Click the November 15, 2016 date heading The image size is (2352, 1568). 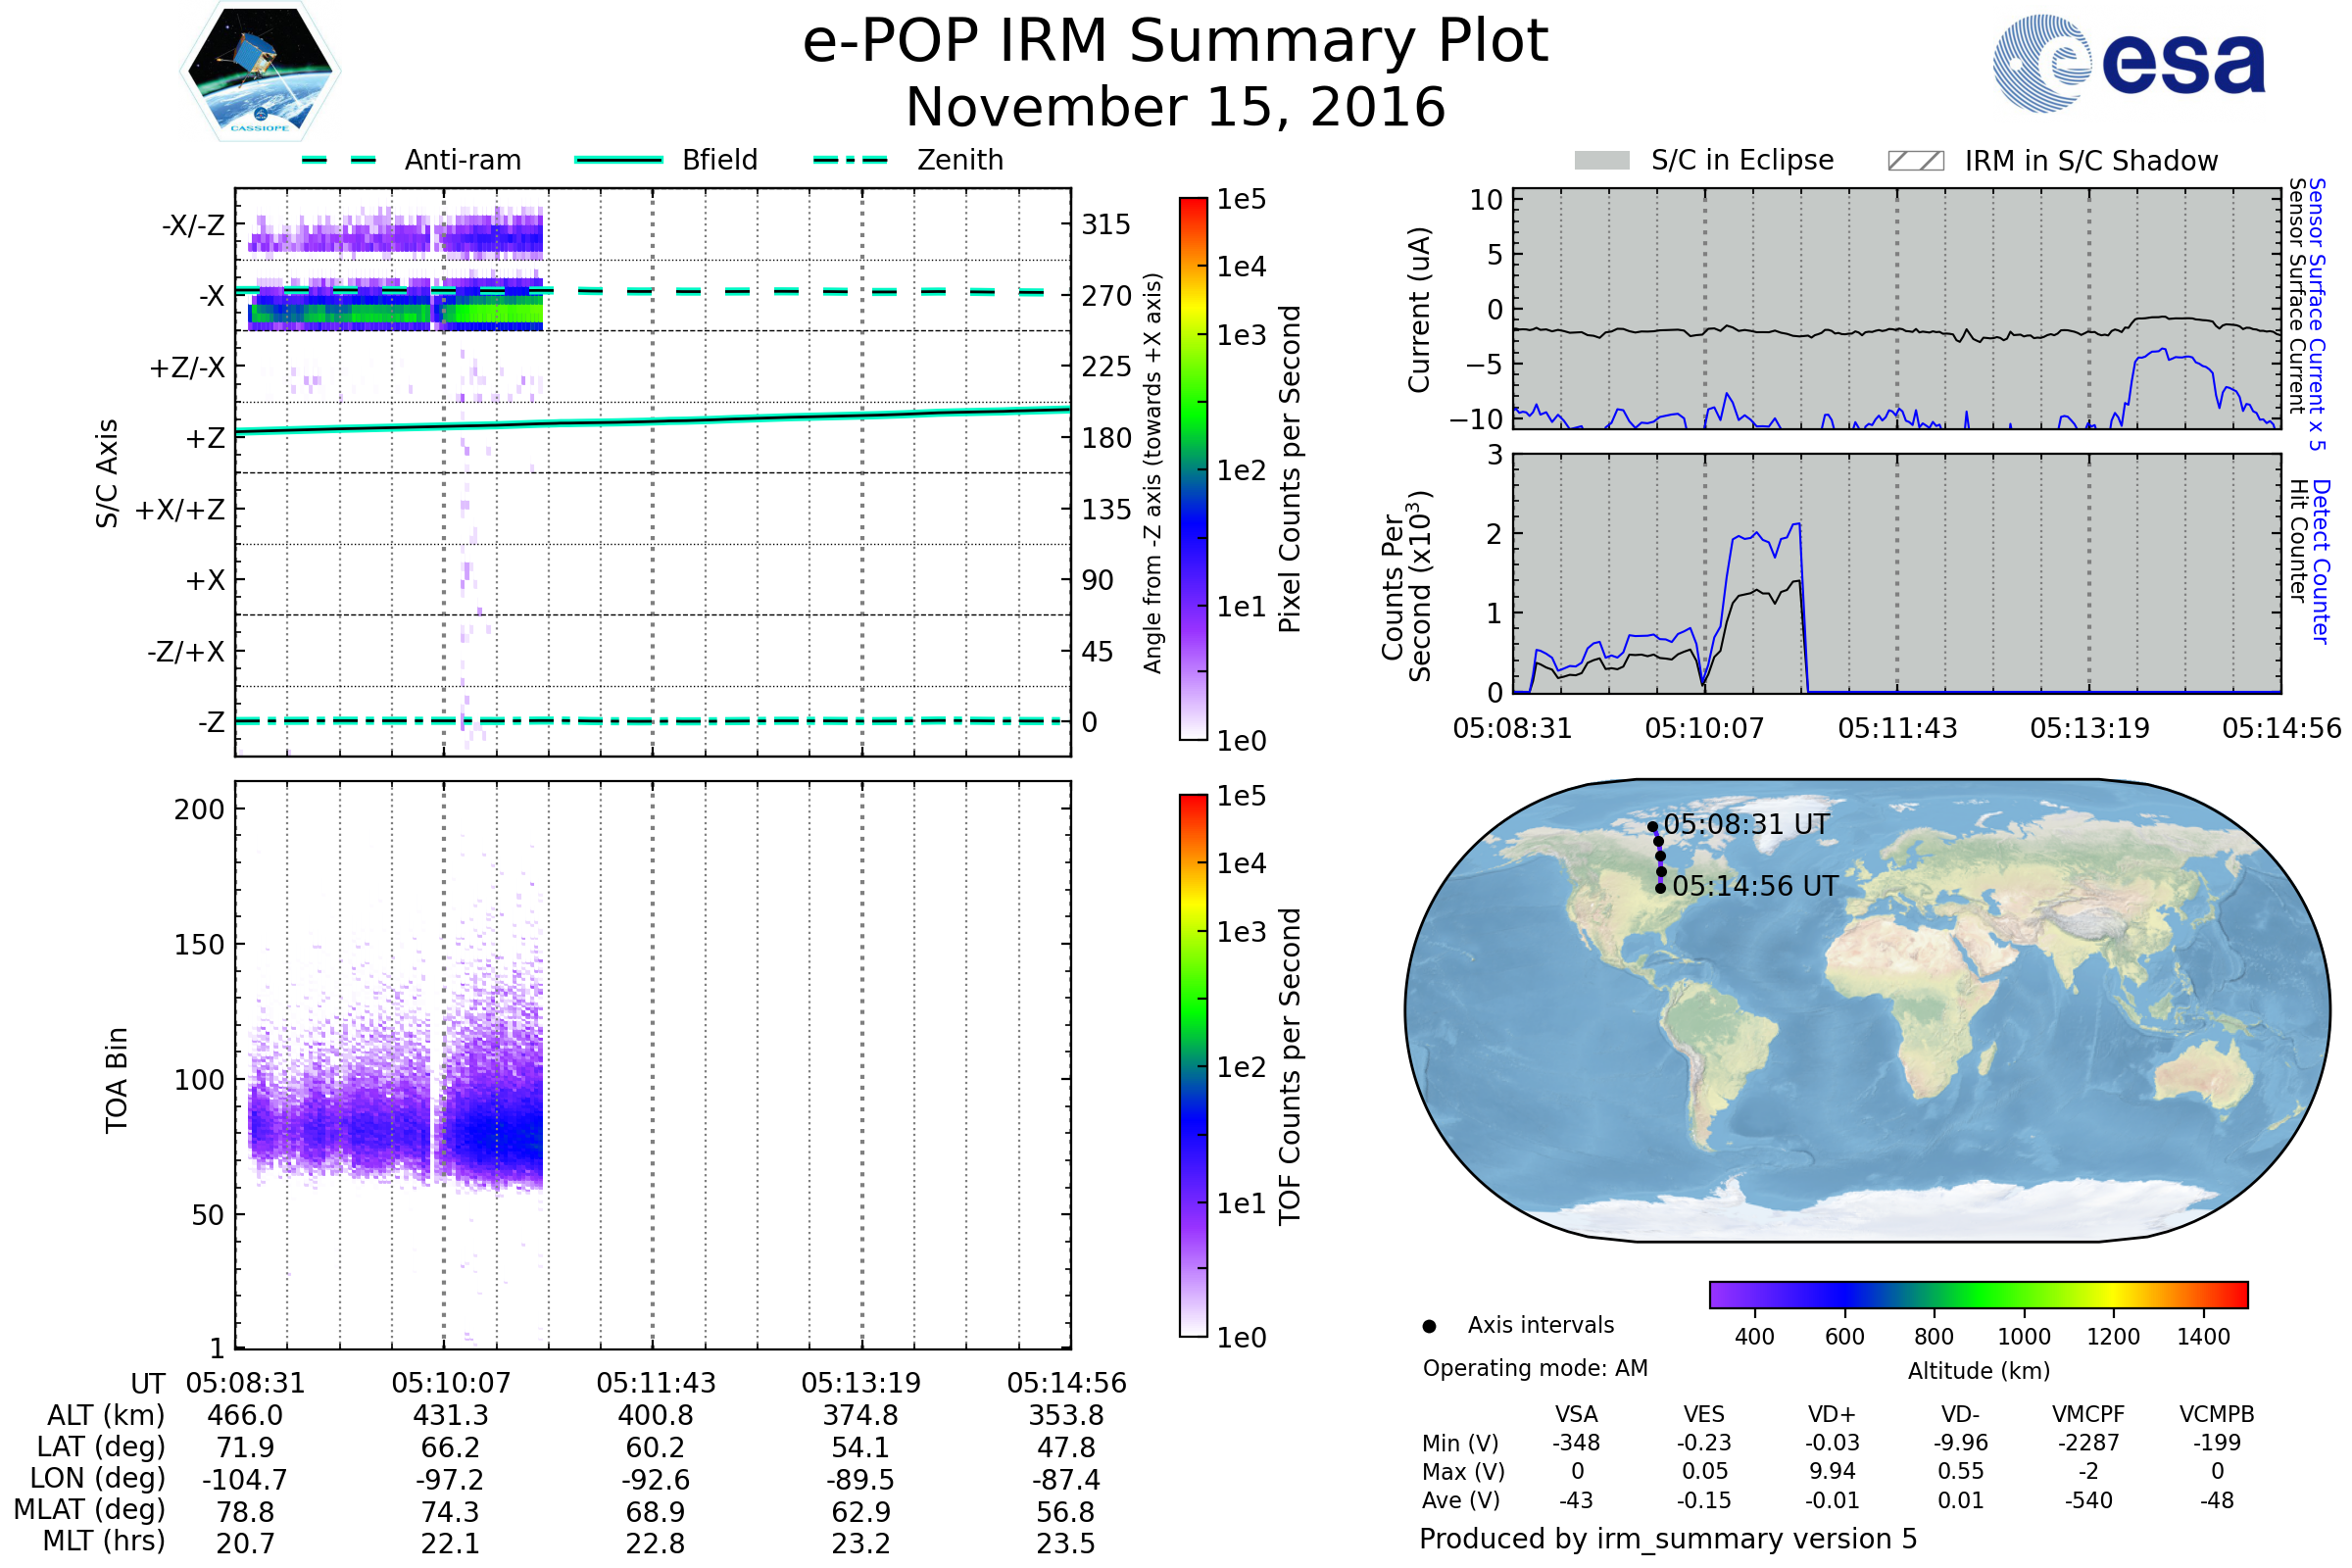pyautogui.click(x=1175, y=107)
